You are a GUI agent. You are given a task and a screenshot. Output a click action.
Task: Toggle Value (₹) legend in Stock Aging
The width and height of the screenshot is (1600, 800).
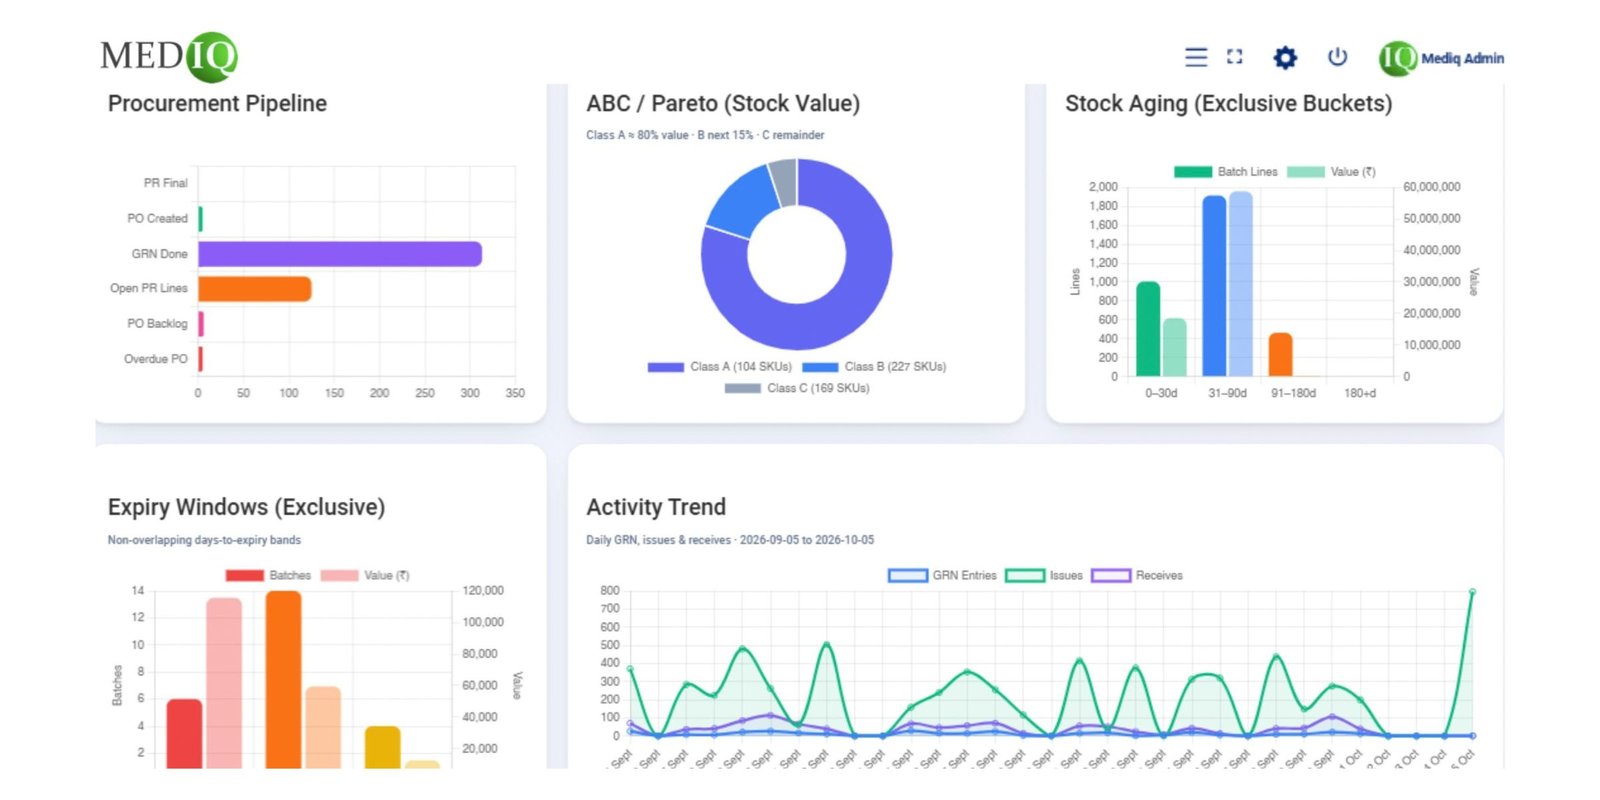1331,172
